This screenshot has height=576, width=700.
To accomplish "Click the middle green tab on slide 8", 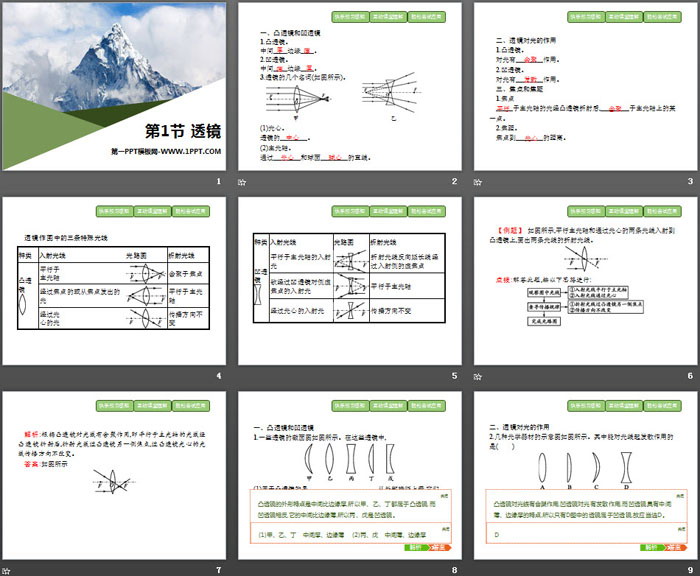I will pyautogui.click(x=388, y=406).
